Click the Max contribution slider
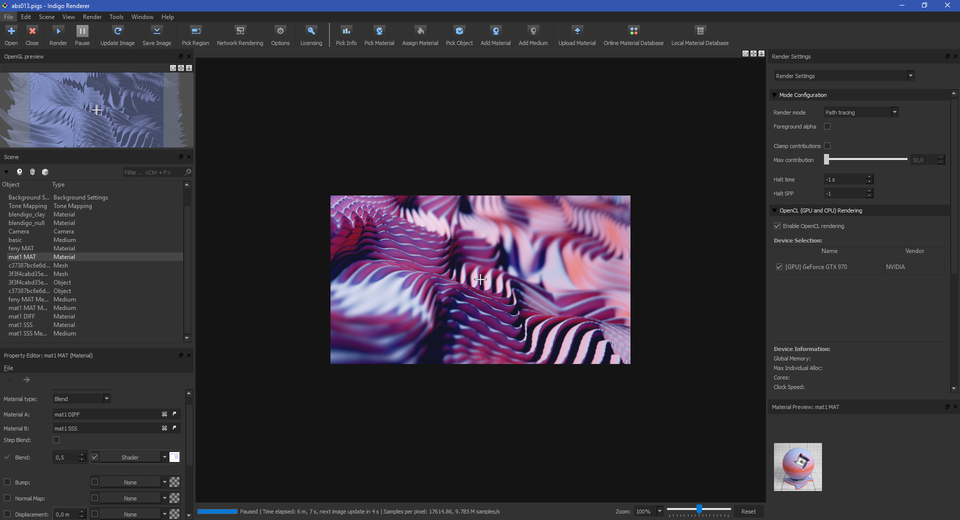 (x=866, y=159)
